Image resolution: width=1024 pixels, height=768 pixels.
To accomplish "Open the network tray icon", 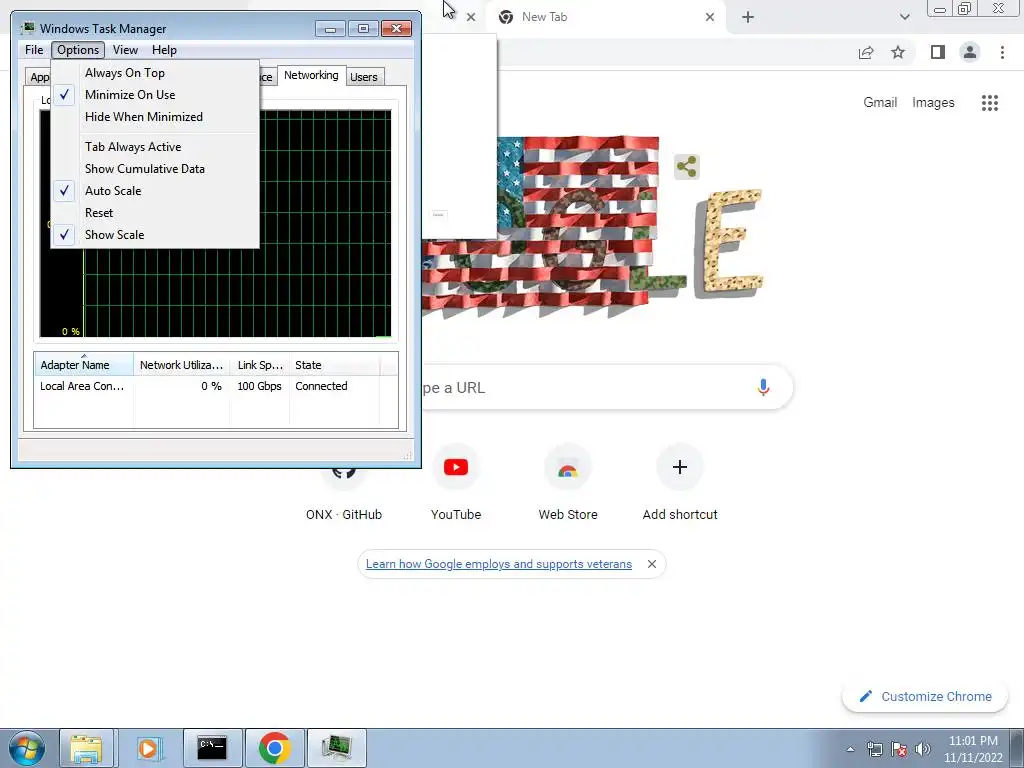I will tap(874, 749).
